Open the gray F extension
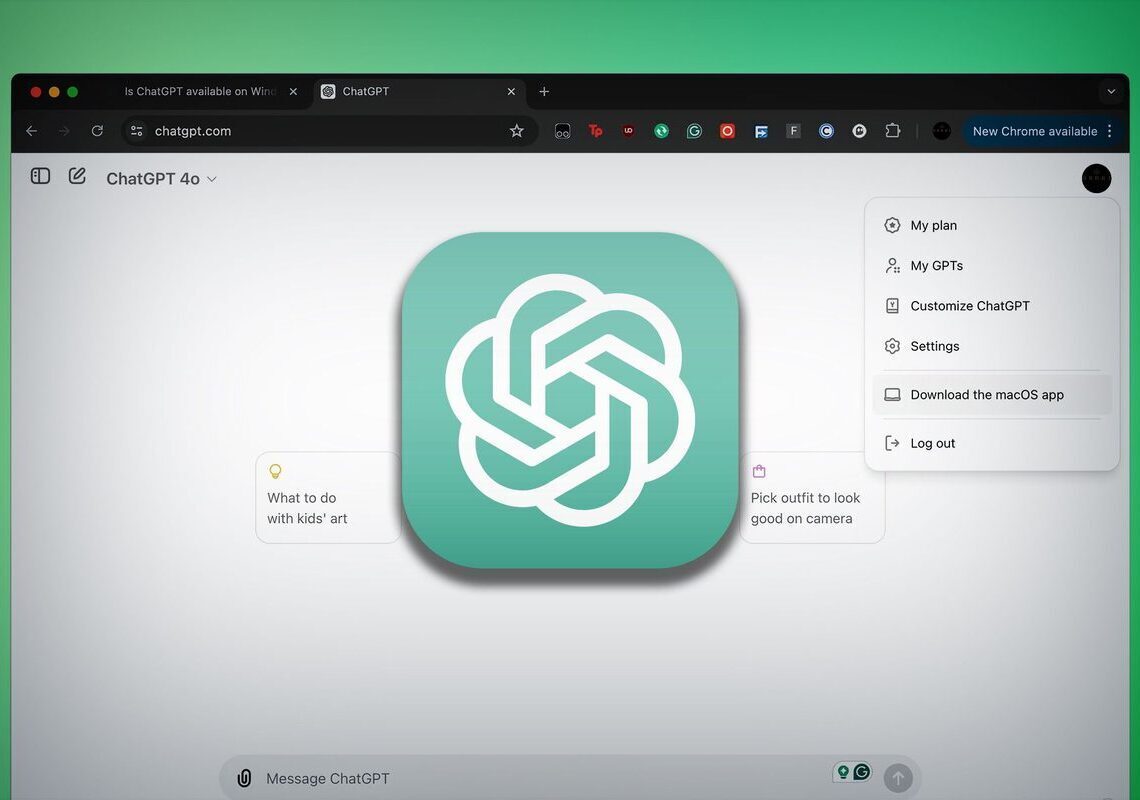The width and height of the screenshot is (1140, 800). [x=793, y=131]
